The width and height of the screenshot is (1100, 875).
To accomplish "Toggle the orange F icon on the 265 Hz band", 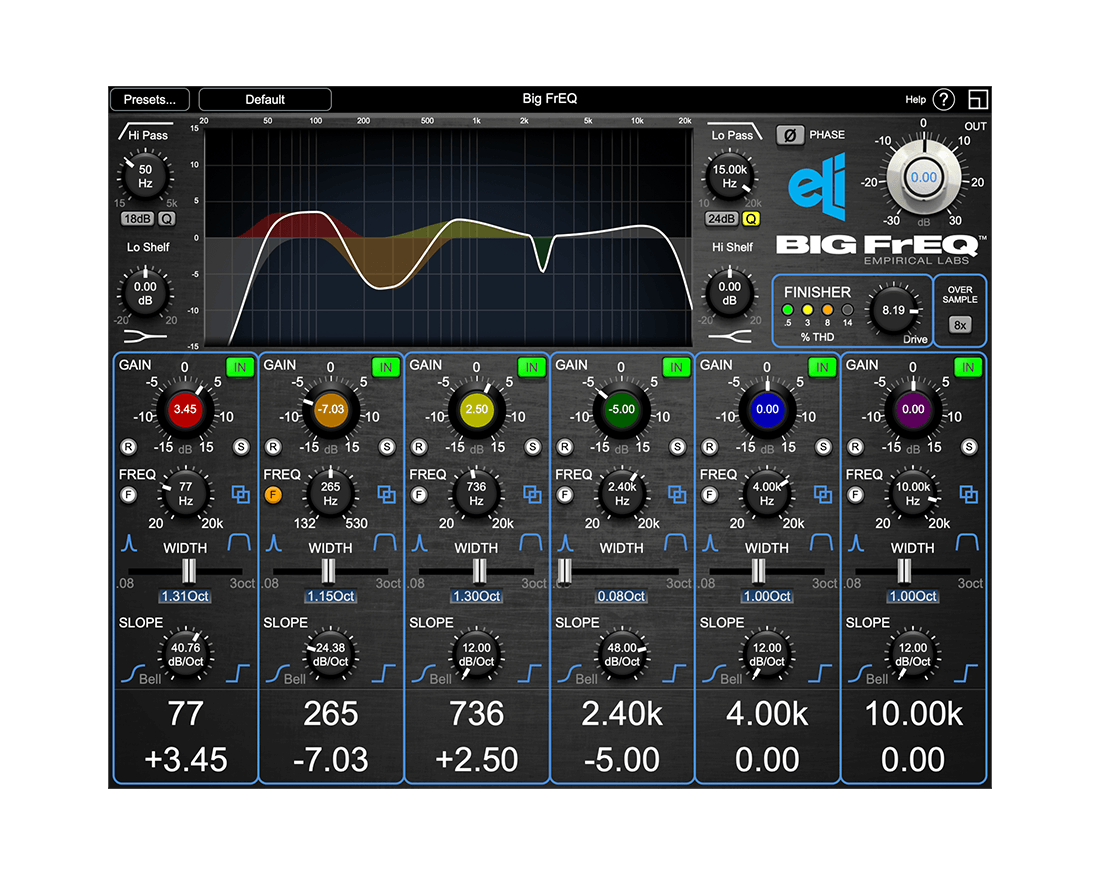I will click(274, 495).
